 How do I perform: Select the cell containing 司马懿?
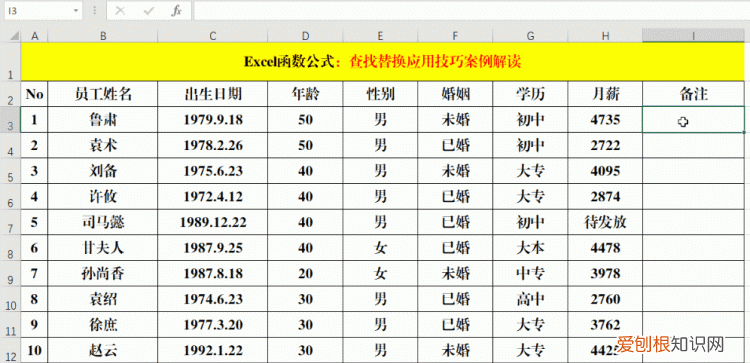point(103,222)
